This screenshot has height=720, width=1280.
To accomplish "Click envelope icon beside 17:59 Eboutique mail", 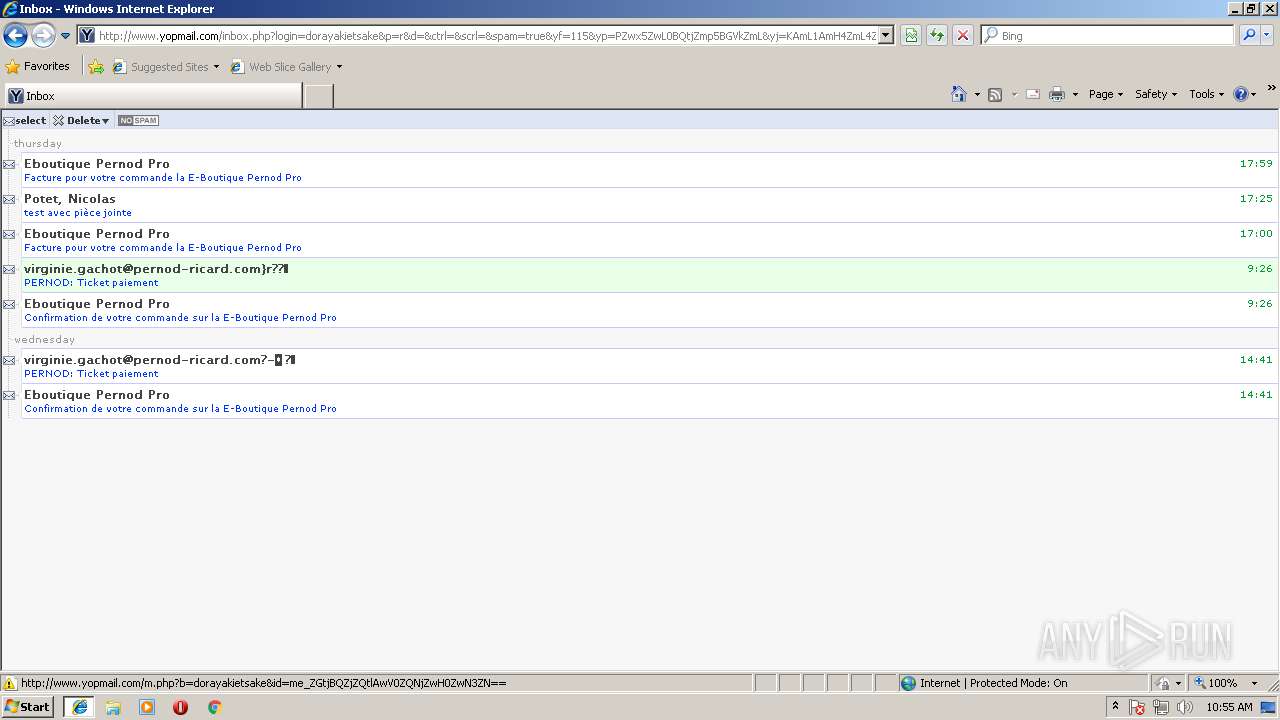I will coord(9,164).
